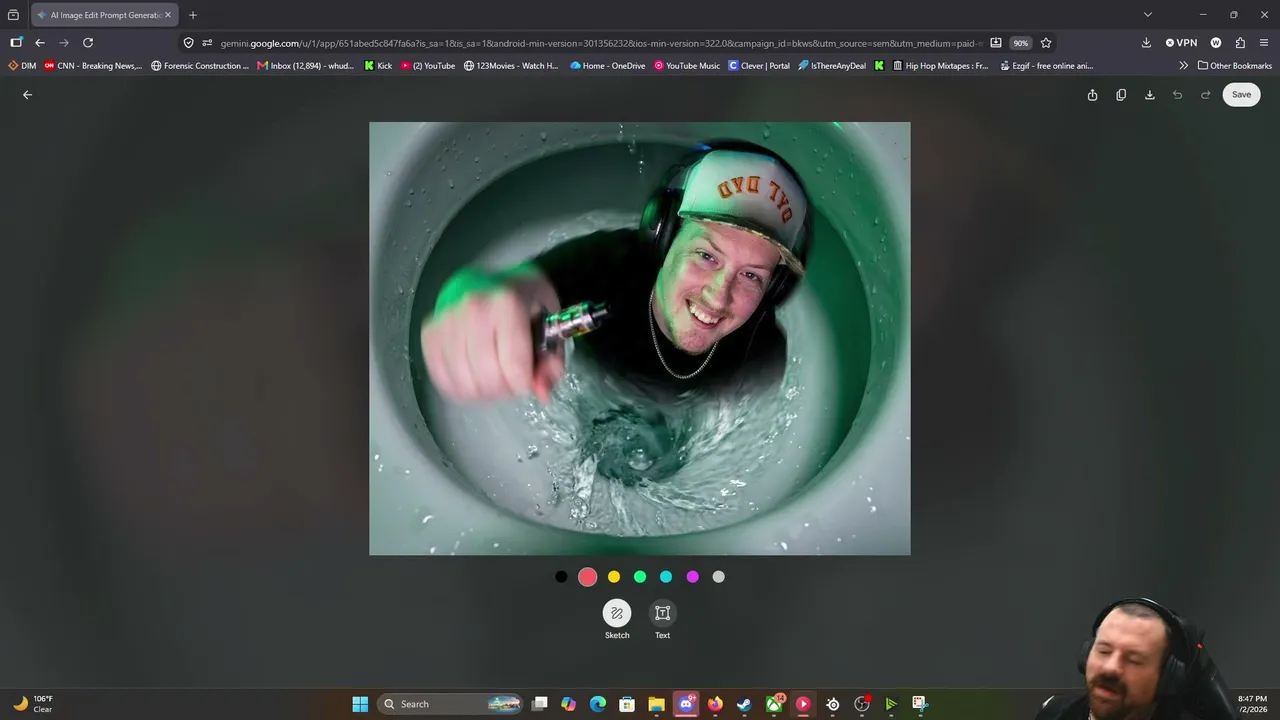The height and width of the screenshot is (720, 1280).
Task: Open the VPN button
Action: pos(1181,43)
